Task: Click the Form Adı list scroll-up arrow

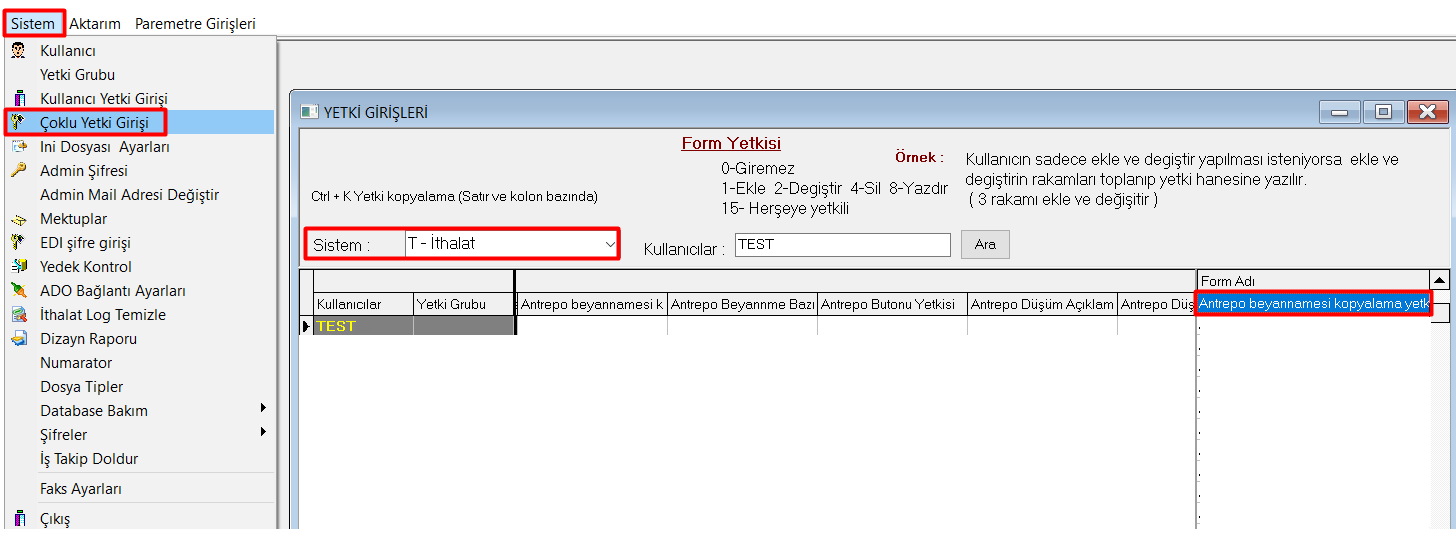Action: coord(1439,281)
